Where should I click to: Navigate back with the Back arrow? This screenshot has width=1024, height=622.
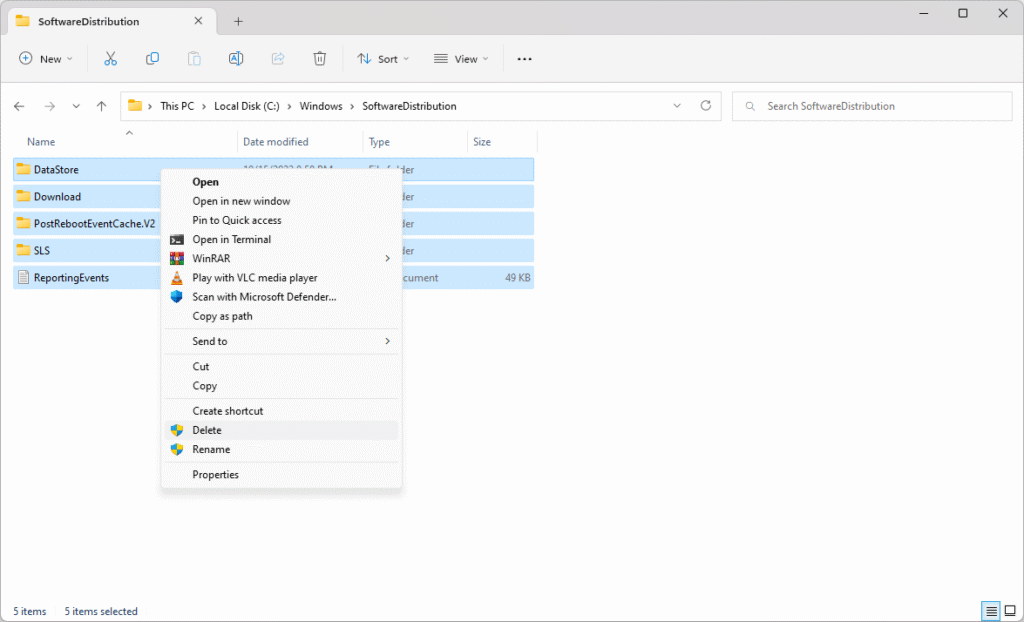(19, 106)
